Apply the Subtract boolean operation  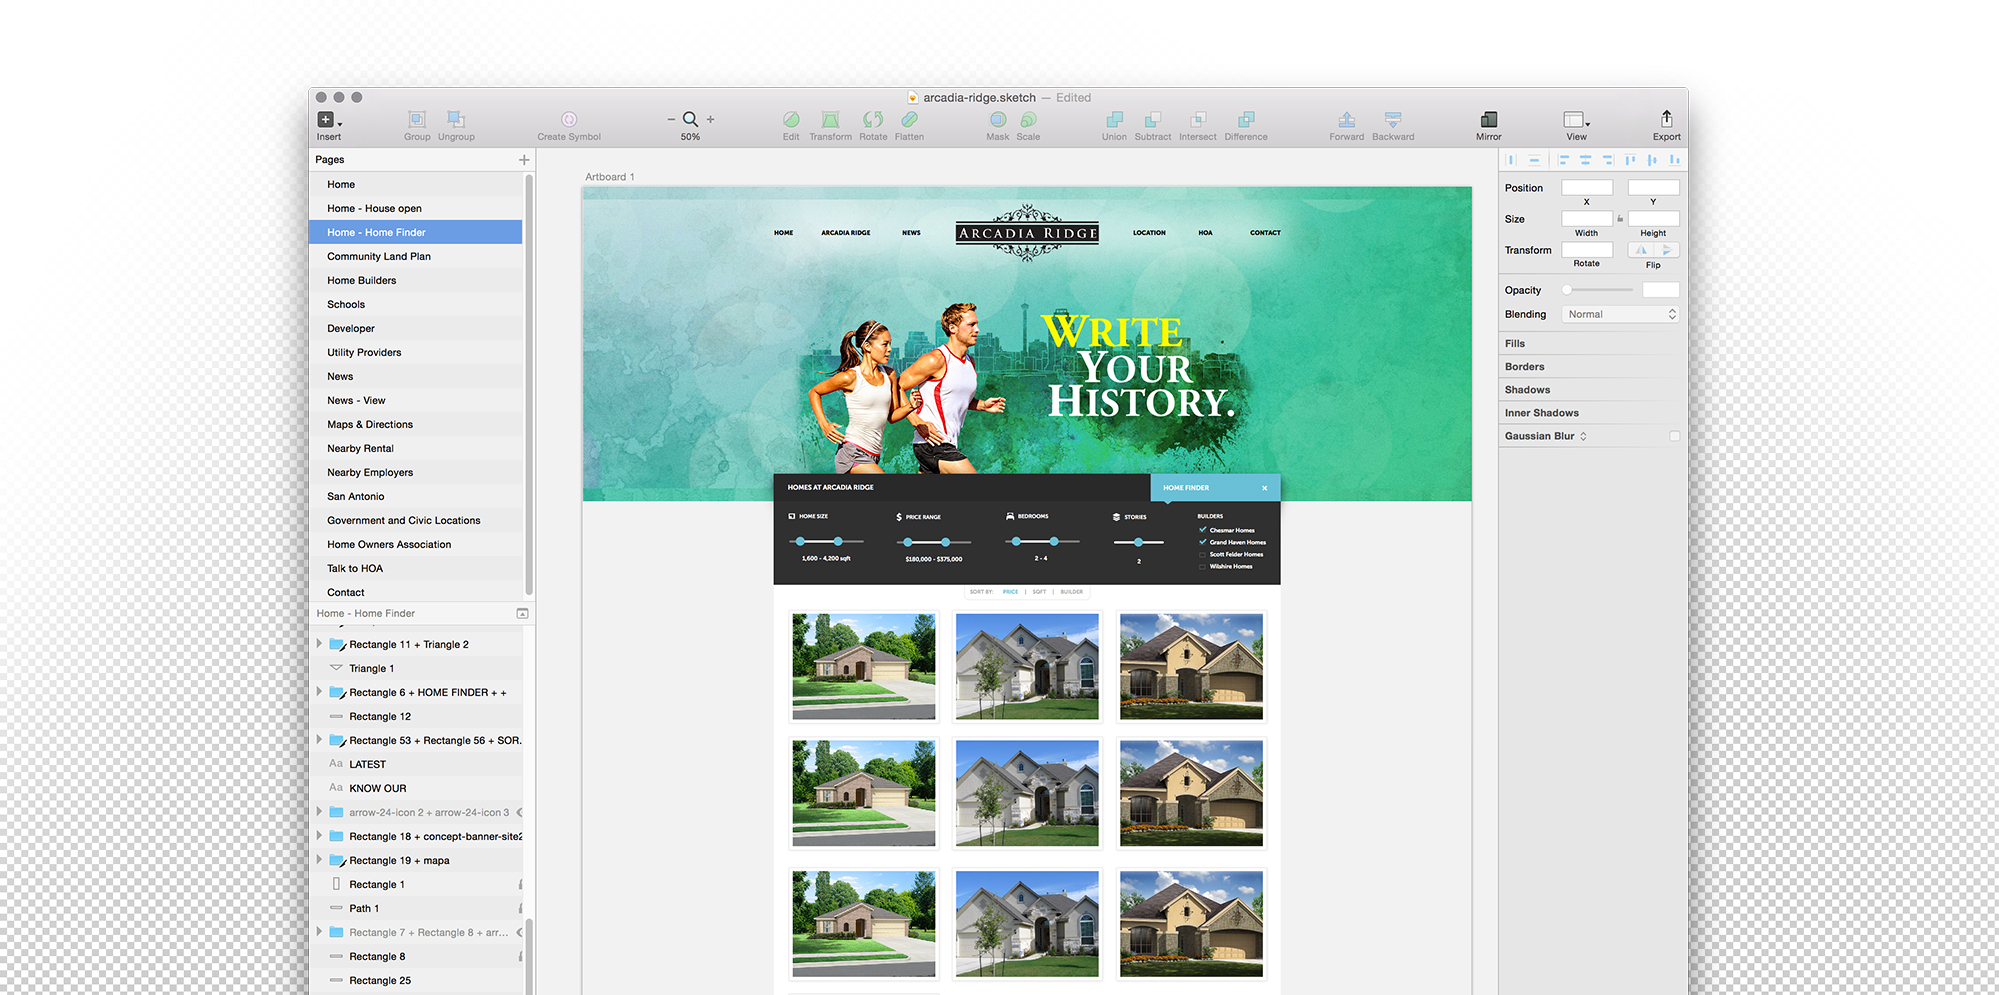(x=1152, y=119)
